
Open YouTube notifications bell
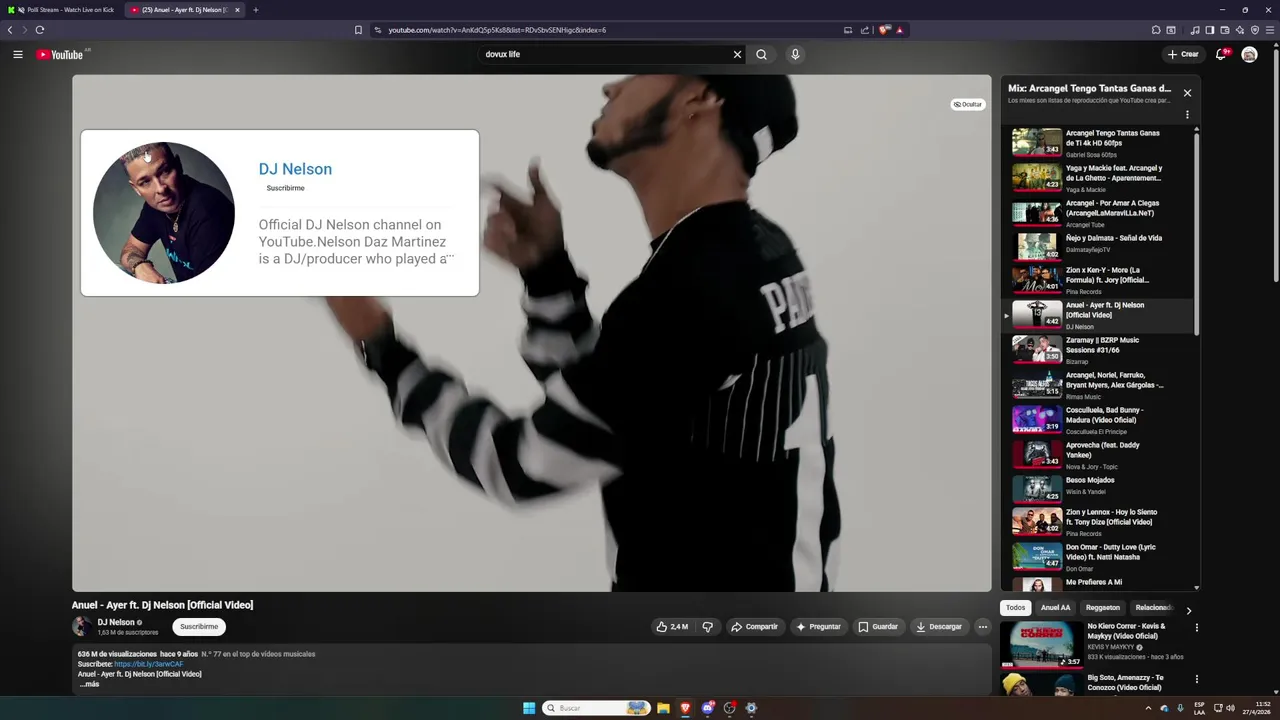click(1221, 54)
